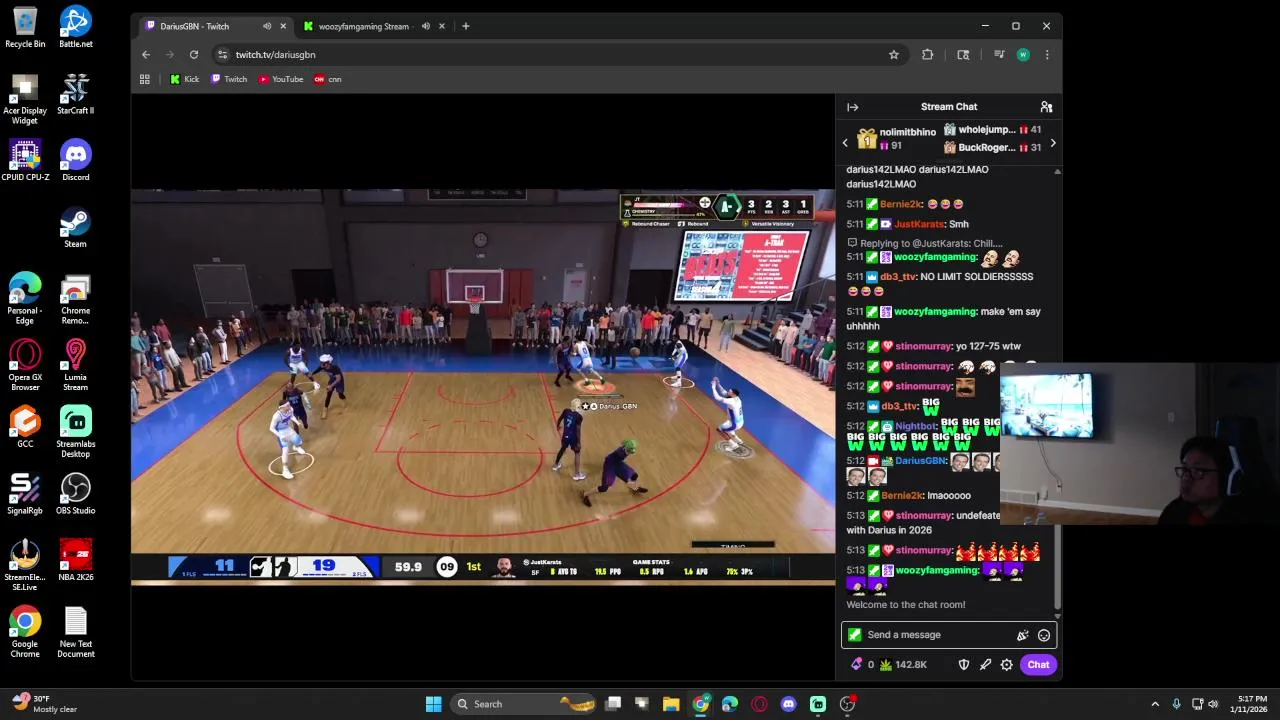
Task: Mute the DariusGBN Twitch tab audio
Action: 267,26
